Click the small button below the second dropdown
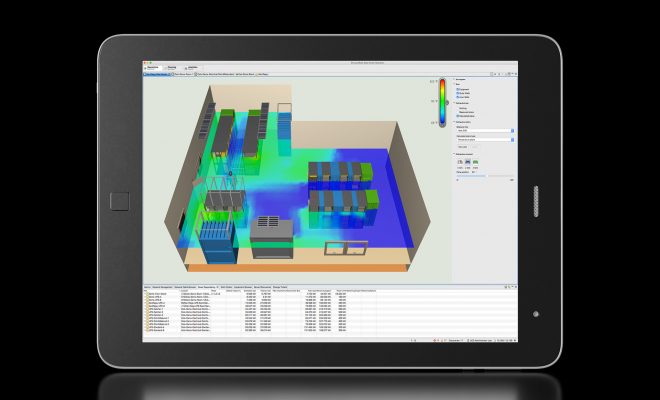This screenshot has width=660, height=400. 461,148
